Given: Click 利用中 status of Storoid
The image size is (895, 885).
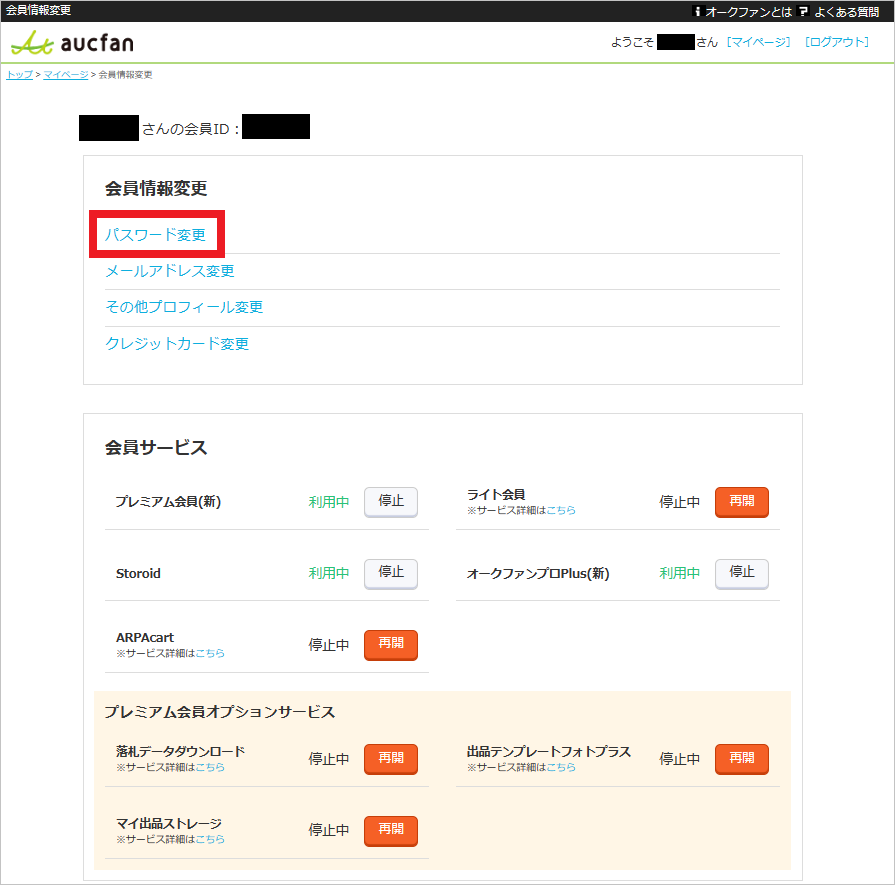Looking at the screenshot, I should pyautogui.click(x=329, y=573).
